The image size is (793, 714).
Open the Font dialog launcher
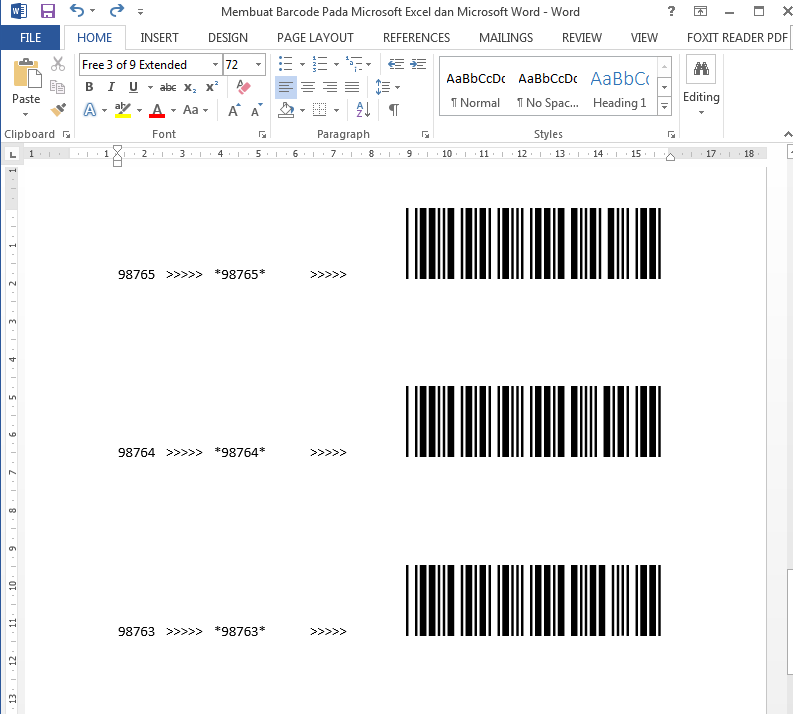click(x=262, y=135)
